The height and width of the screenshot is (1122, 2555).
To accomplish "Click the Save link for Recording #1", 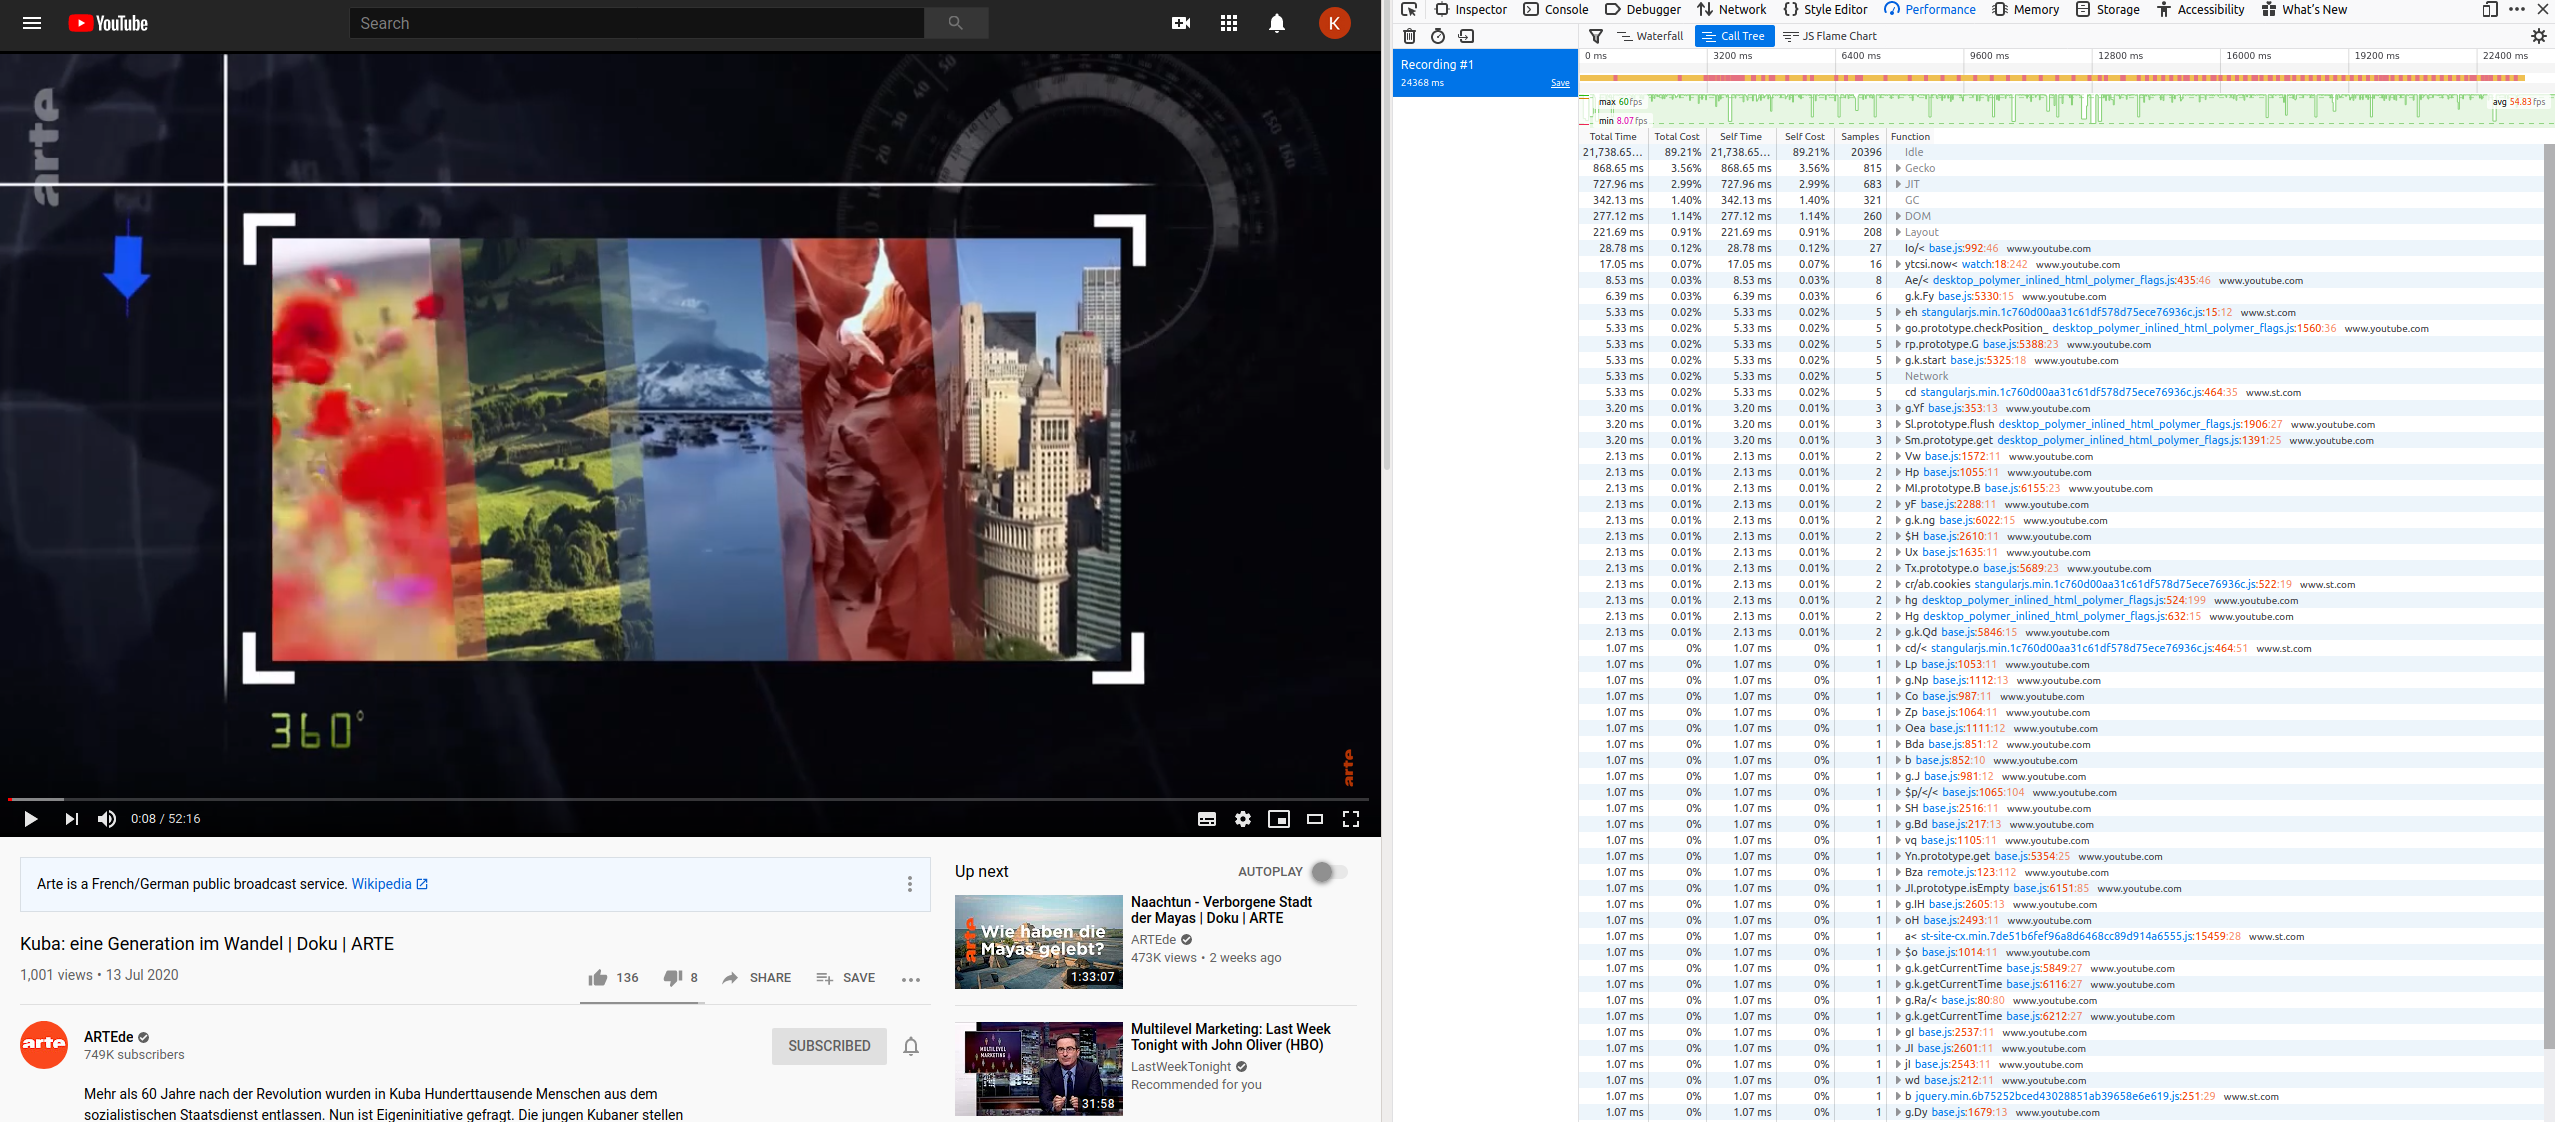I will point(1559,83).
